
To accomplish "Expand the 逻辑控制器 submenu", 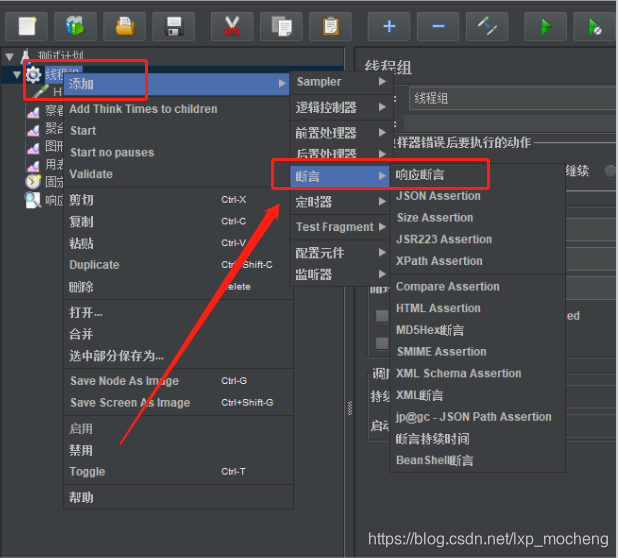I will (341, 107).
